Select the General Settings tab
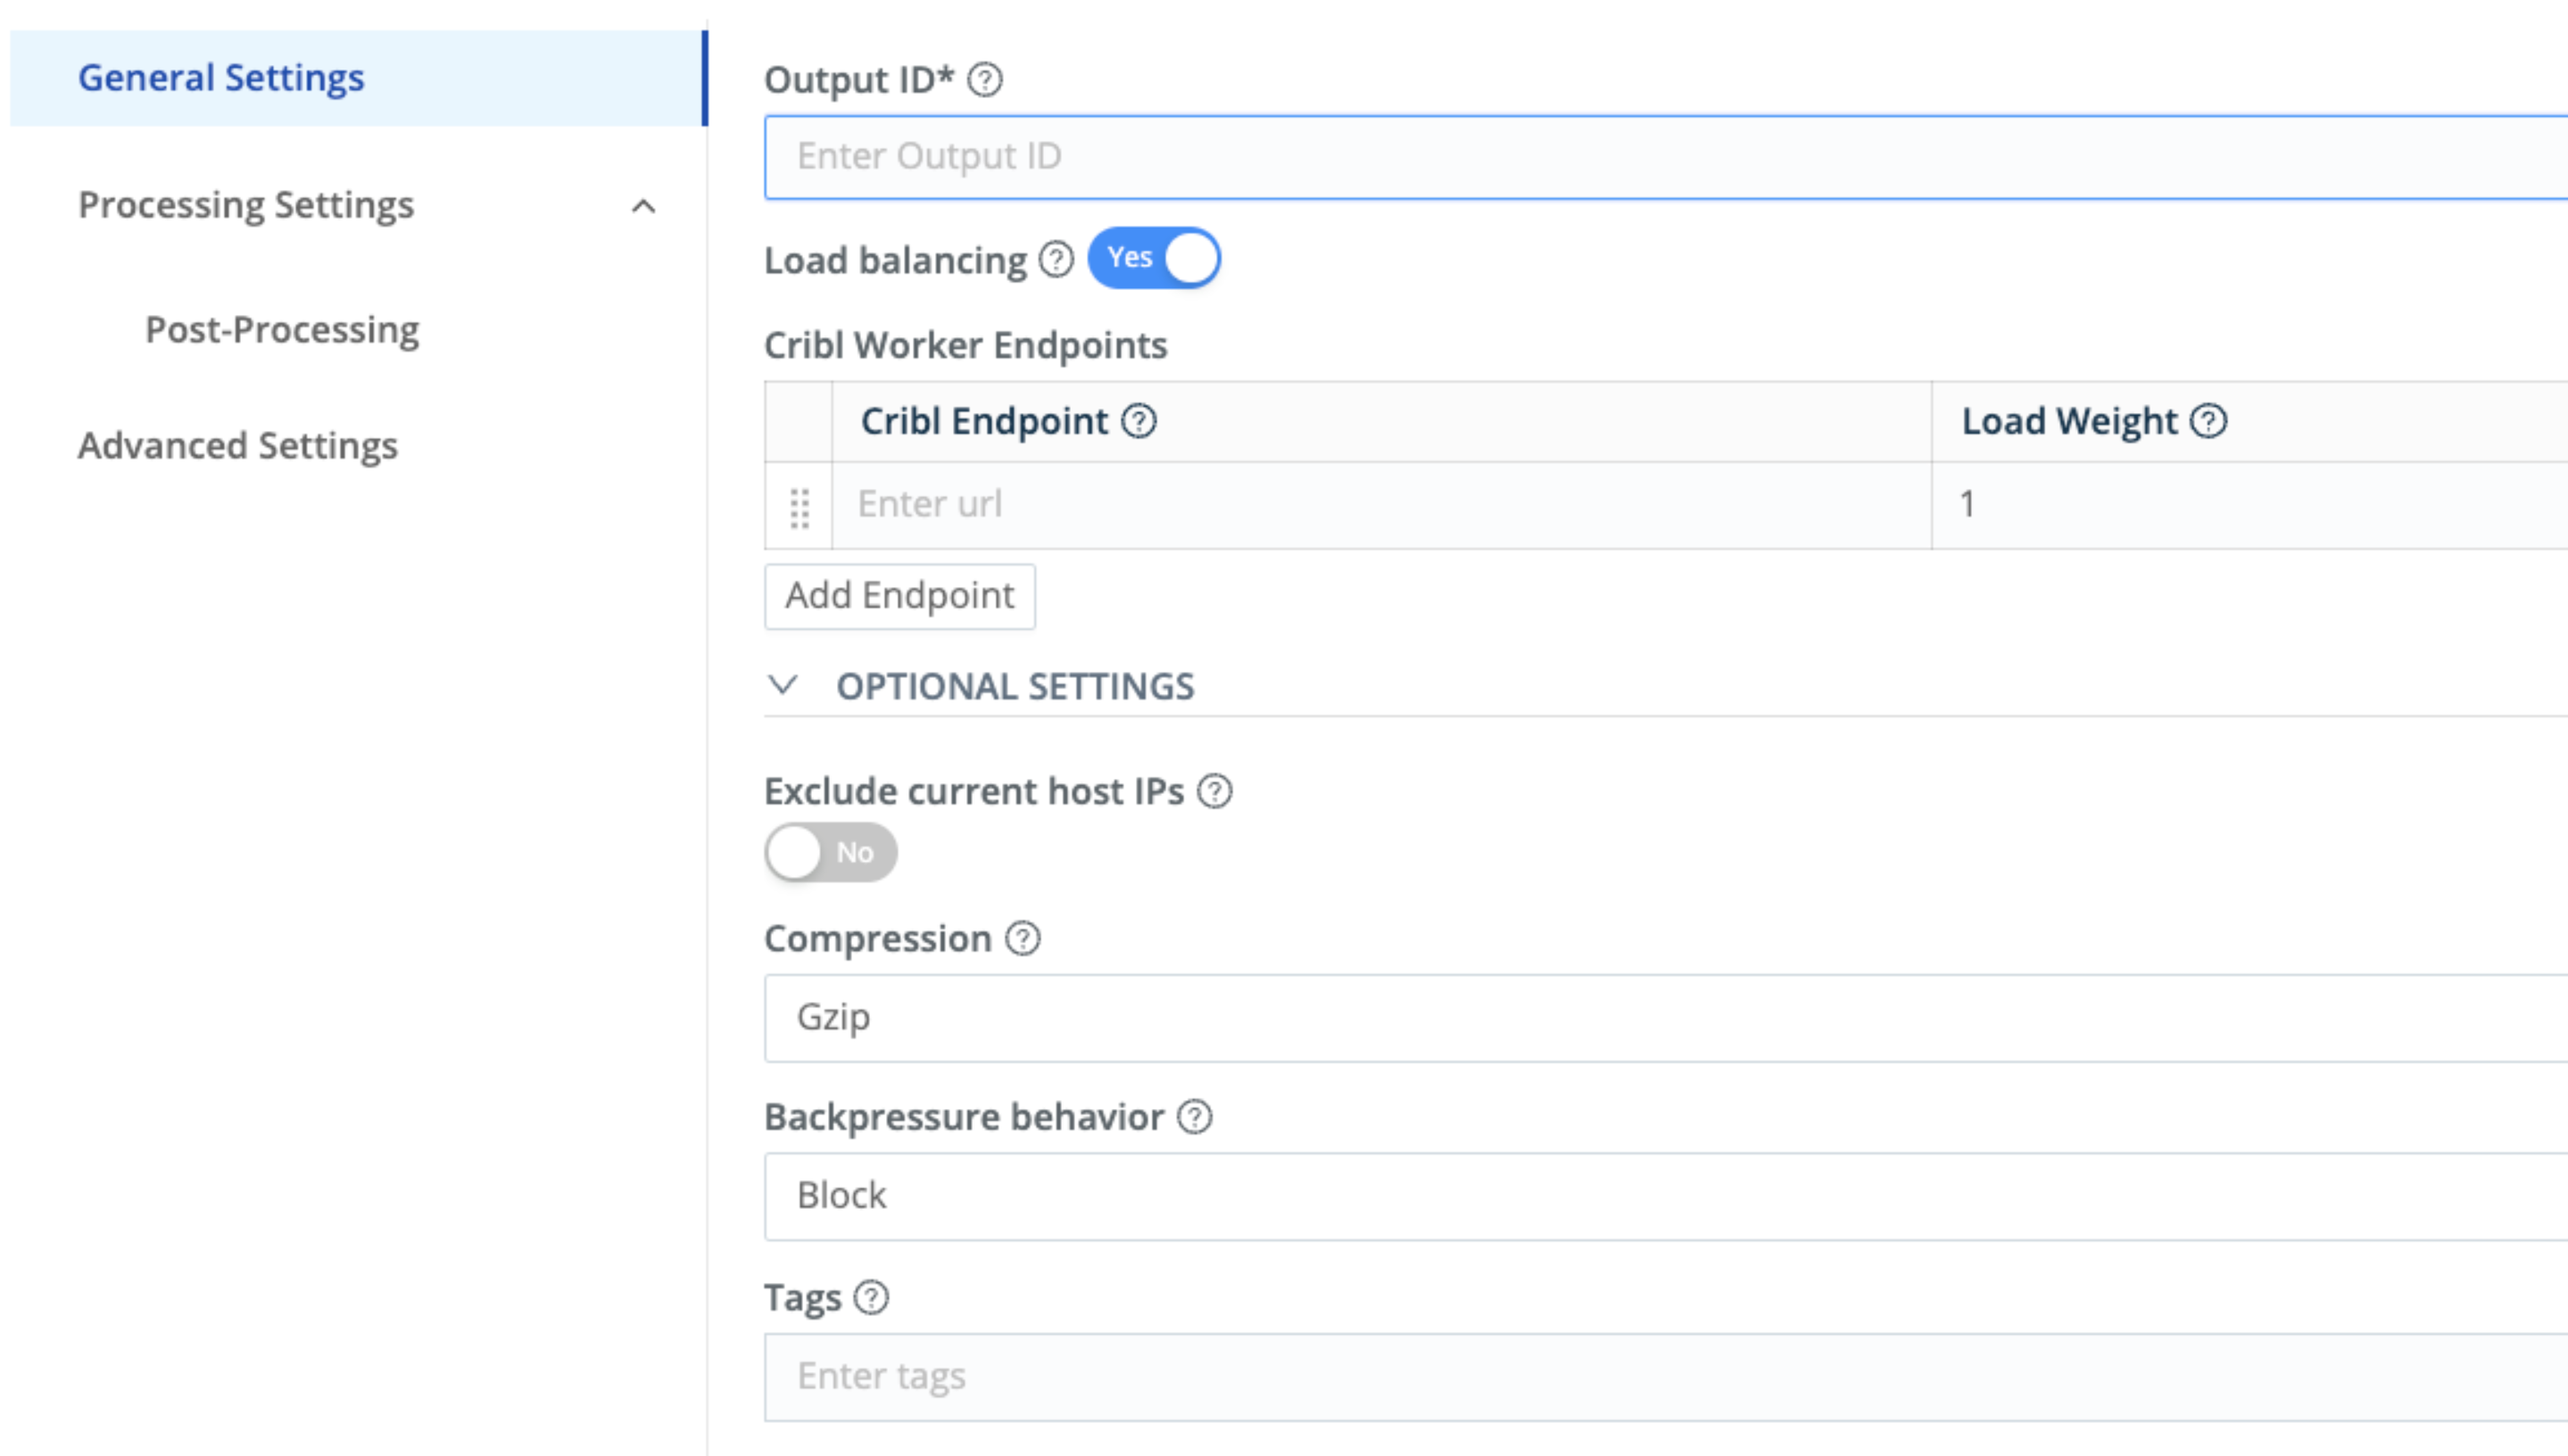The image size is (2568, 1456). (x=222, y=78)
